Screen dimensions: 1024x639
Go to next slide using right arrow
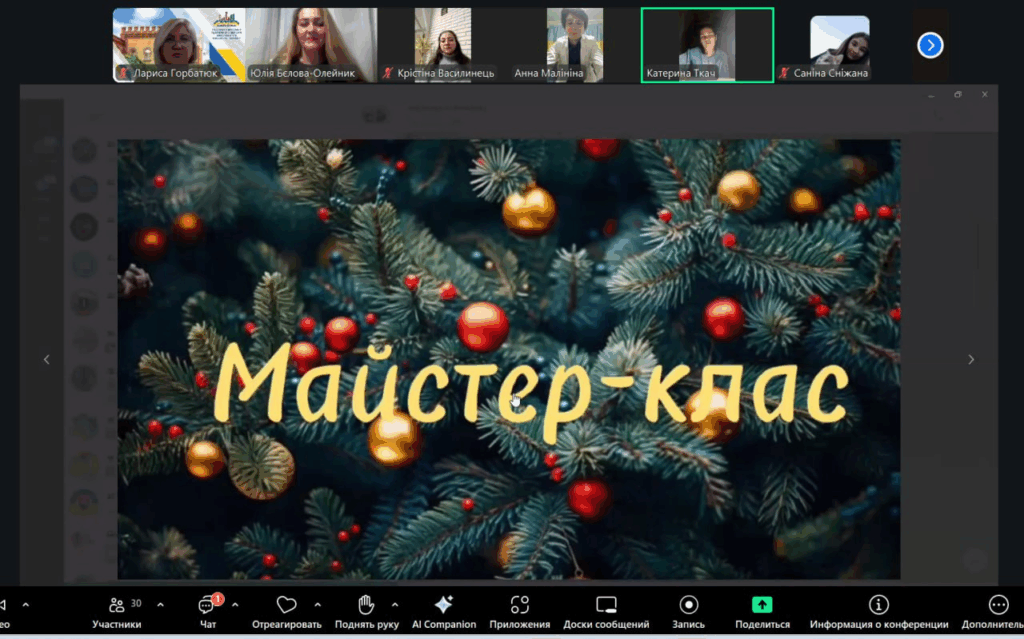click(x=970, y=360)
